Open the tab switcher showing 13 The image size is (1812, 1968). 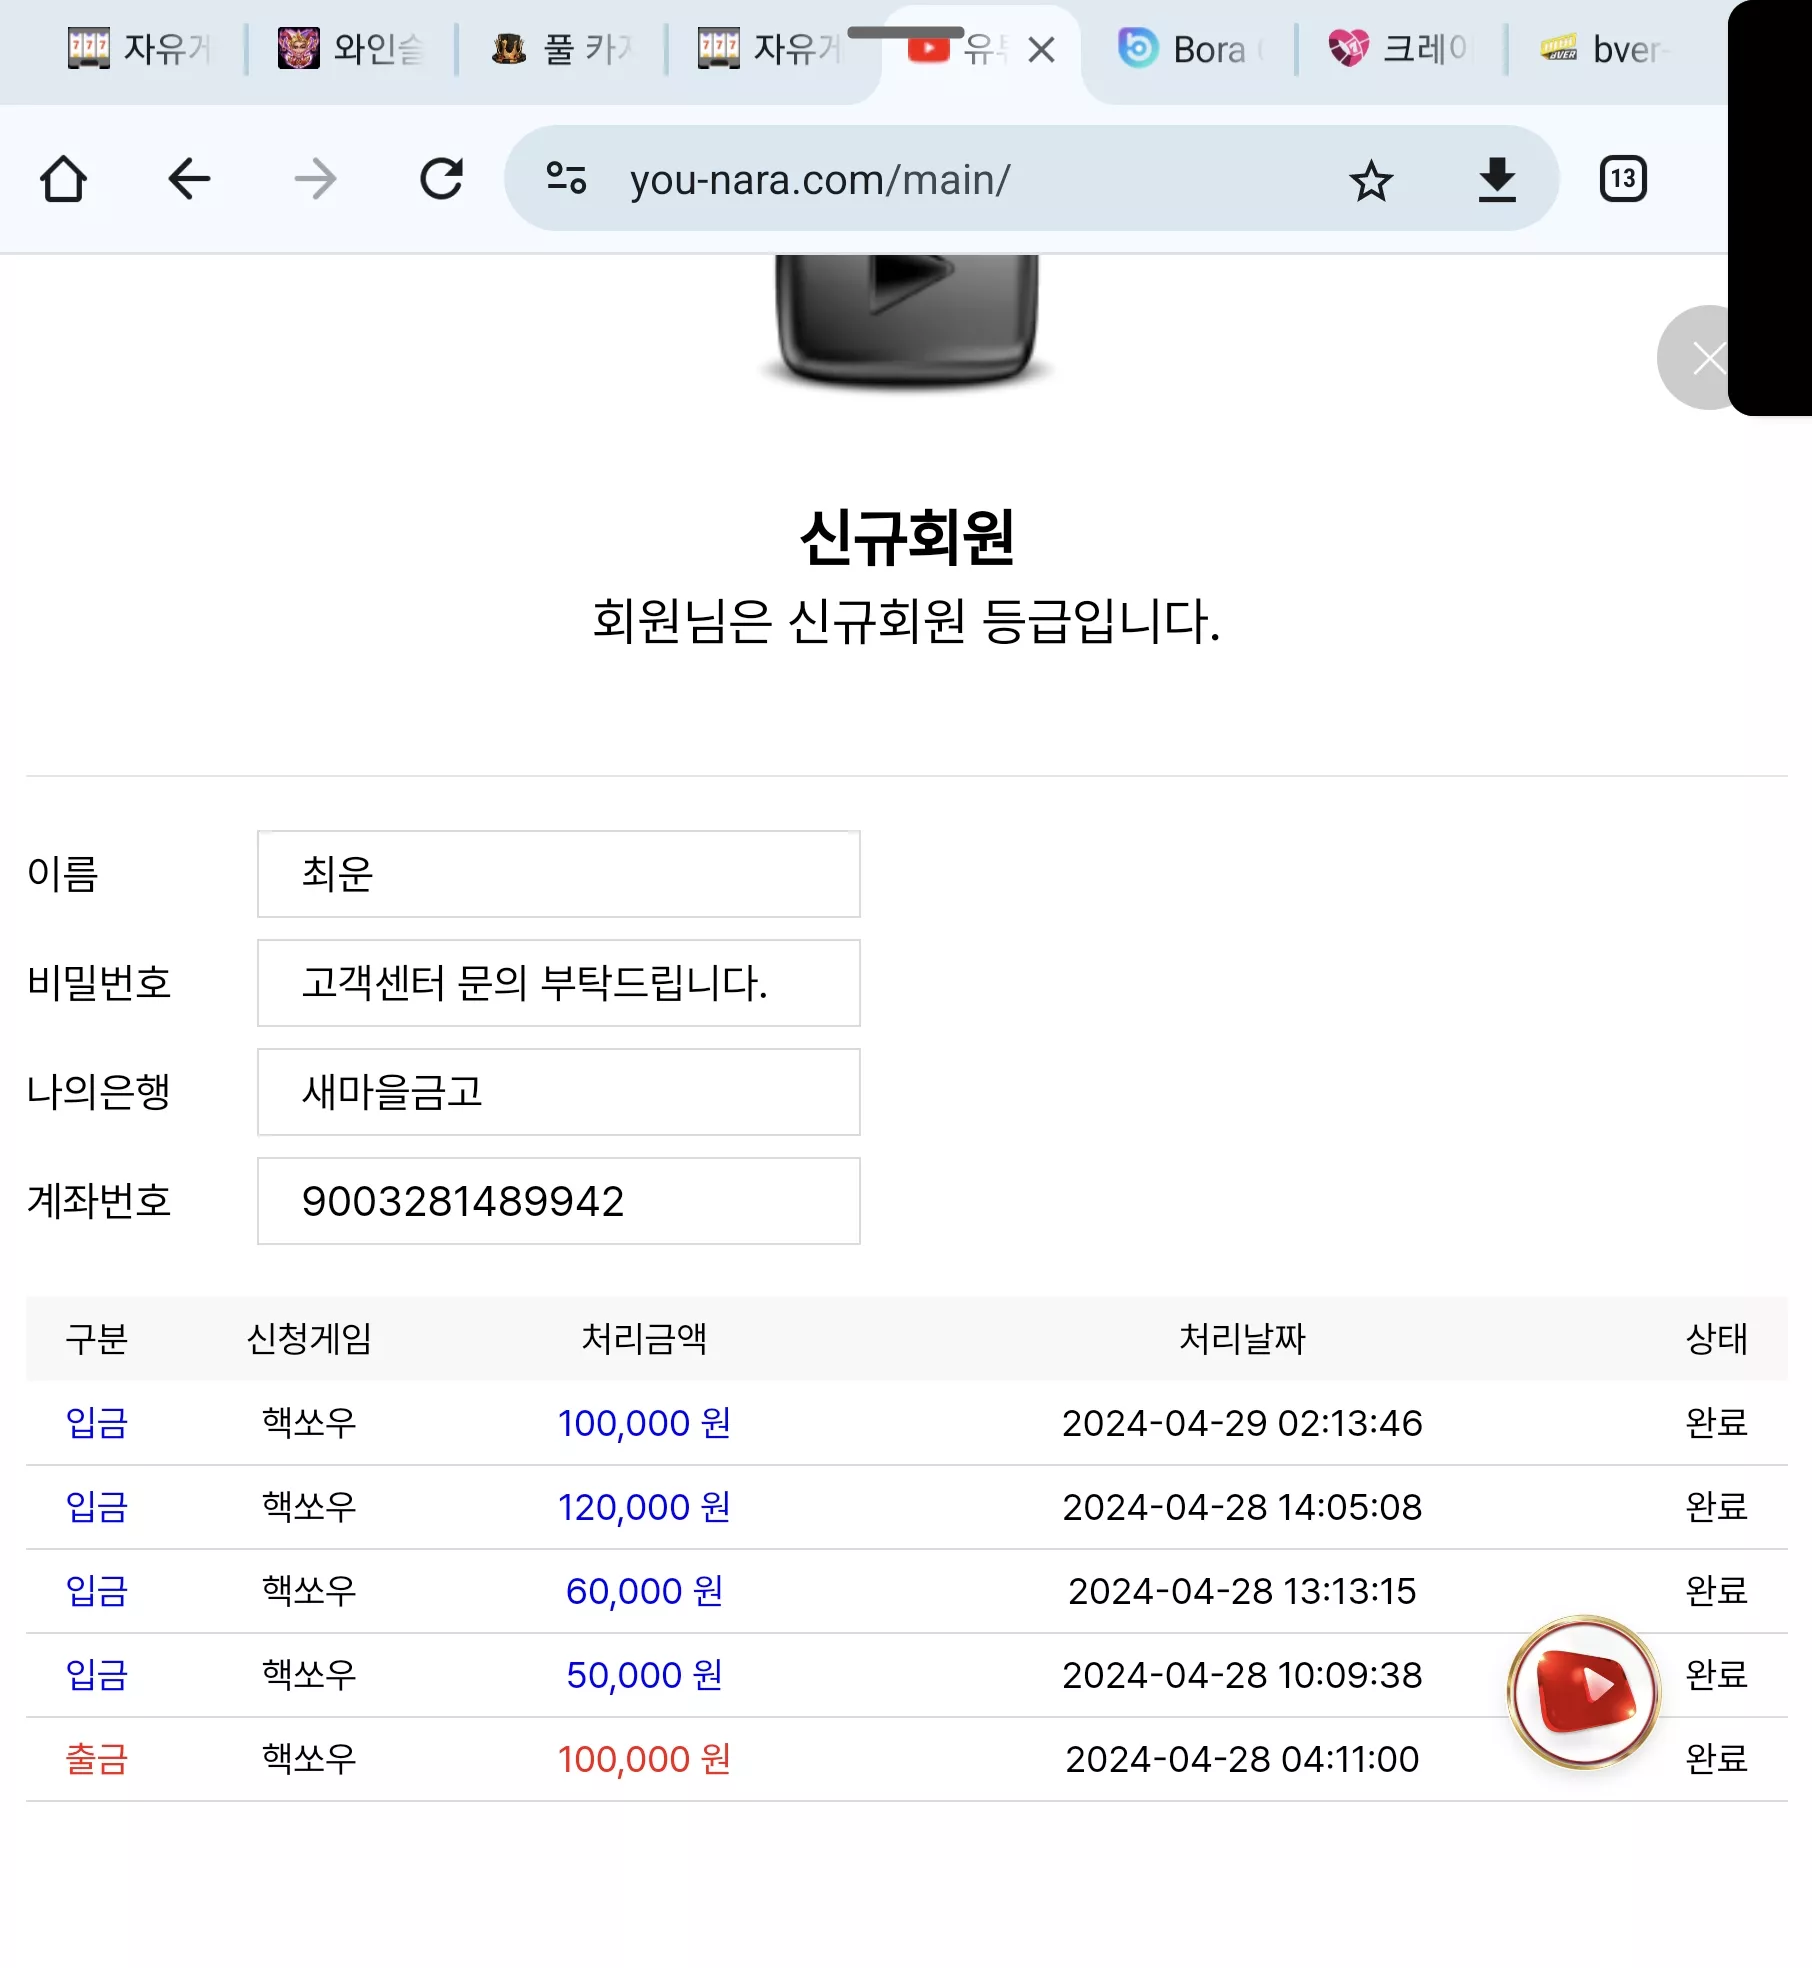point(1623,180)
